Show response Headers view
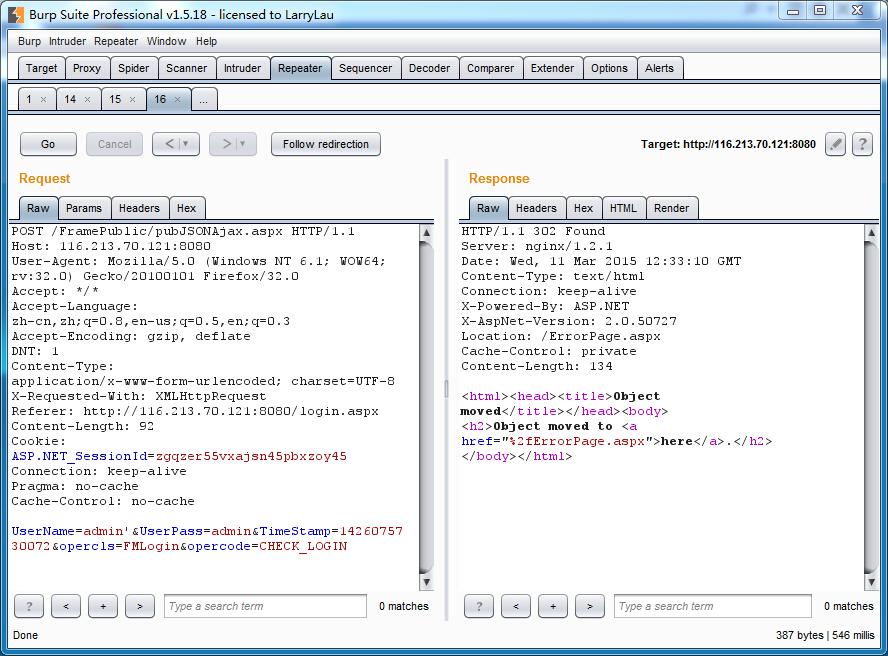 (x=536, y=208)
